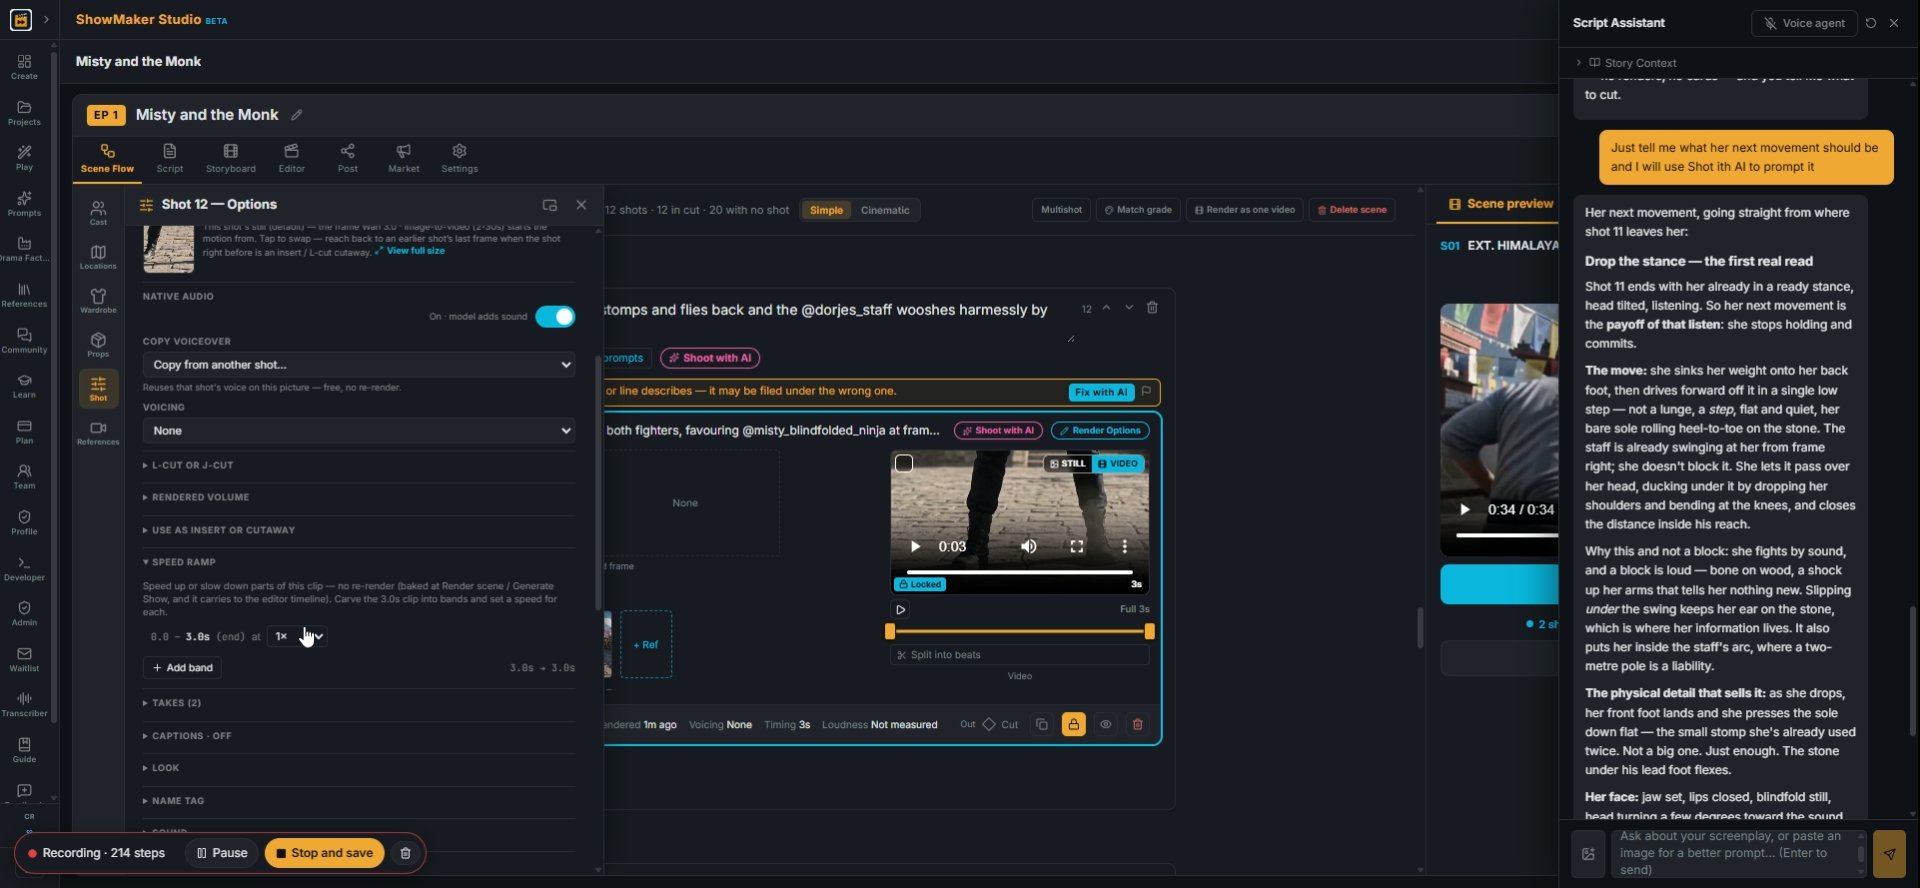Expand the Story Context section

click(x=1626, y=63)
